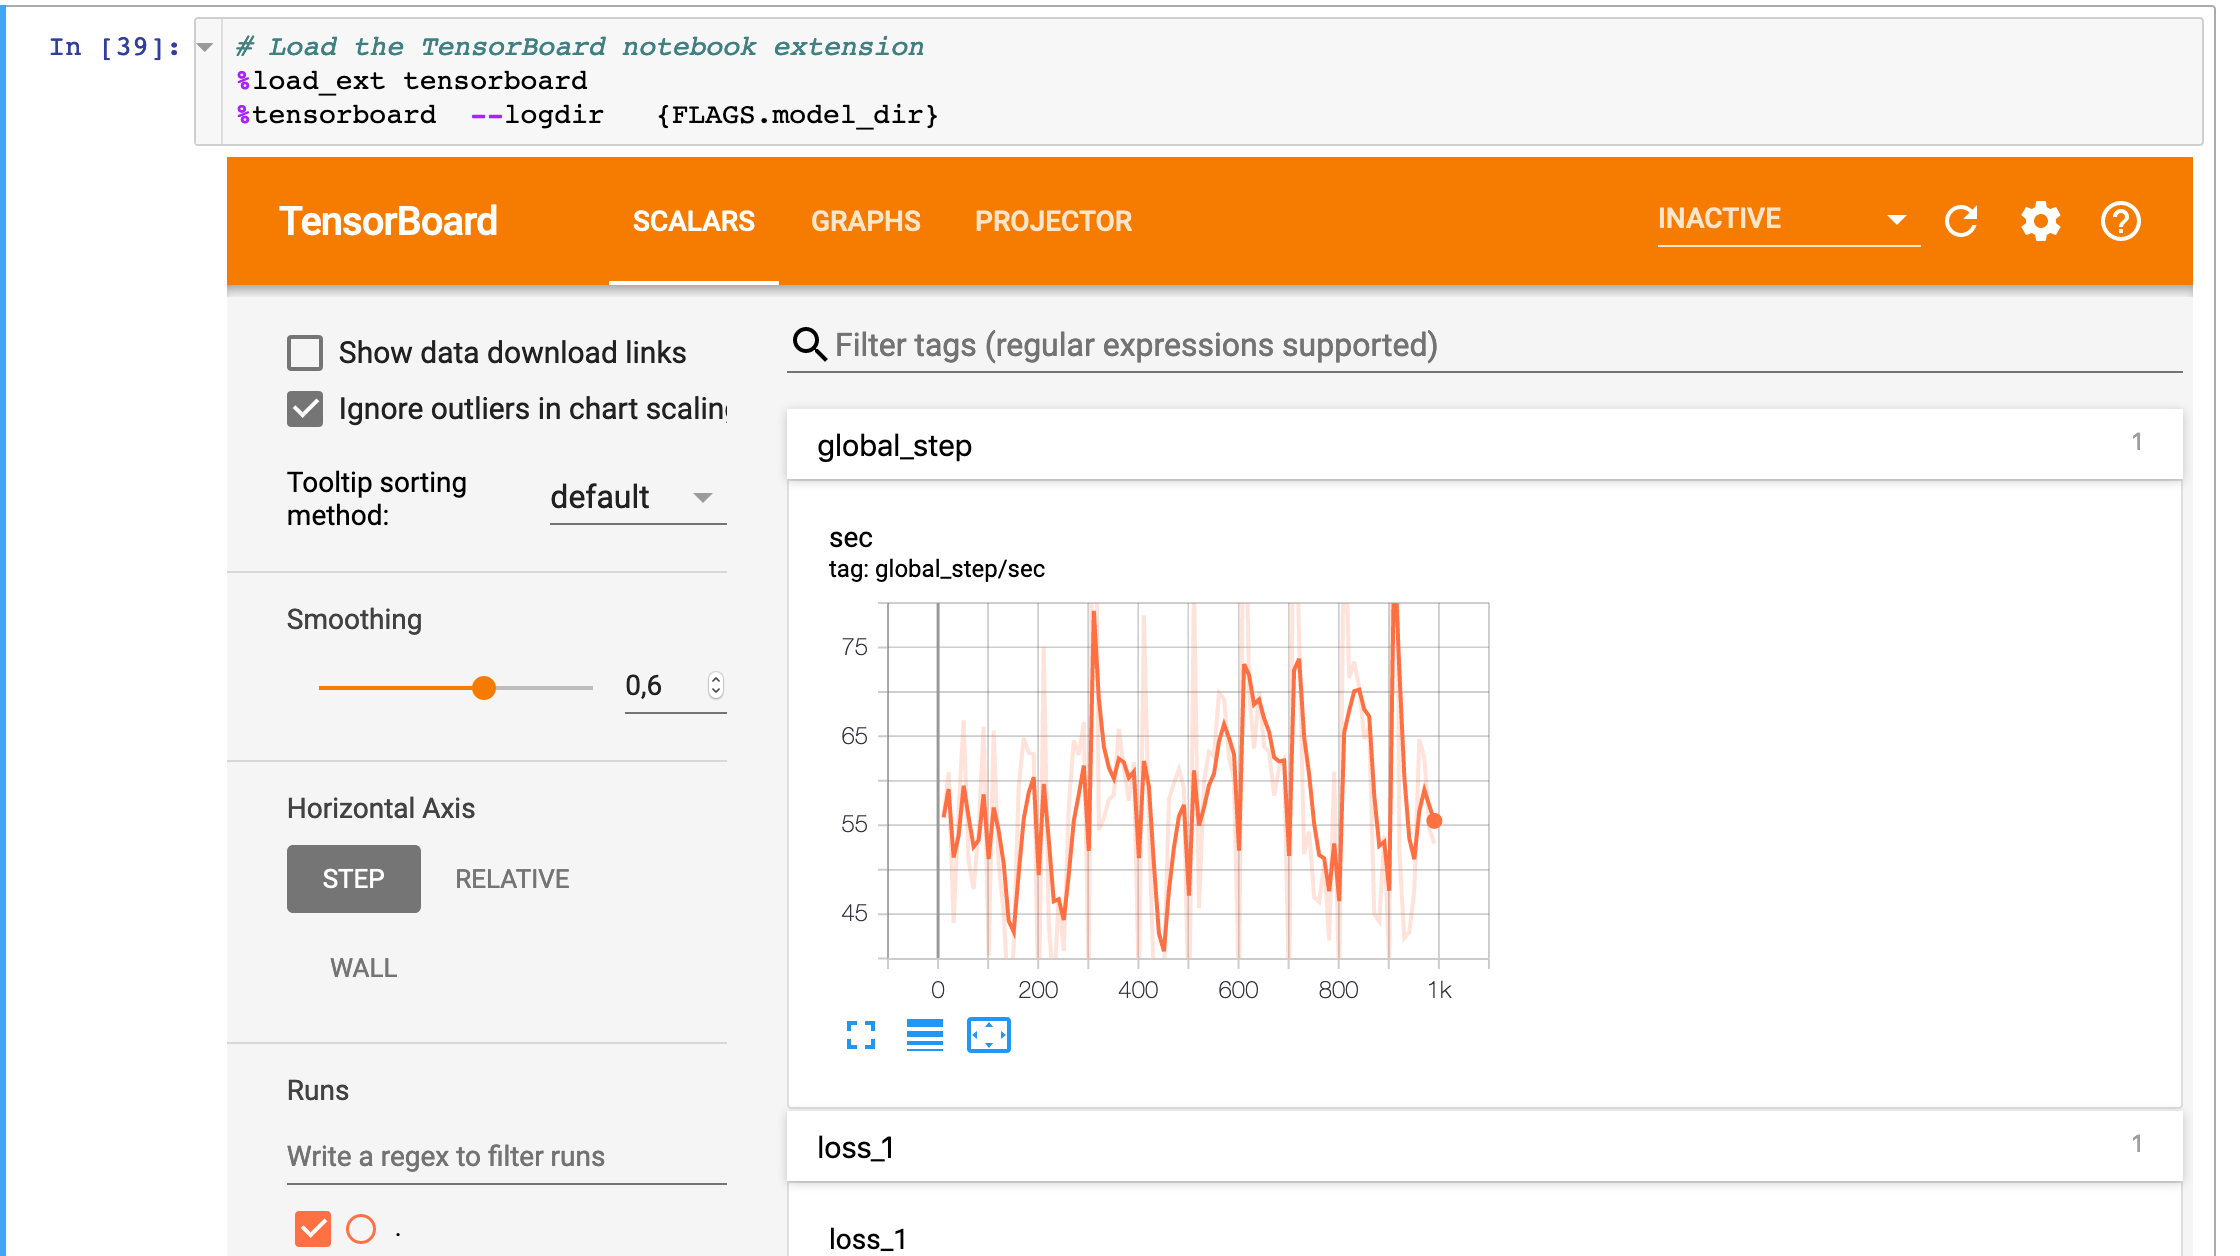Toggle y-axis log scale lines icon

924,1035
